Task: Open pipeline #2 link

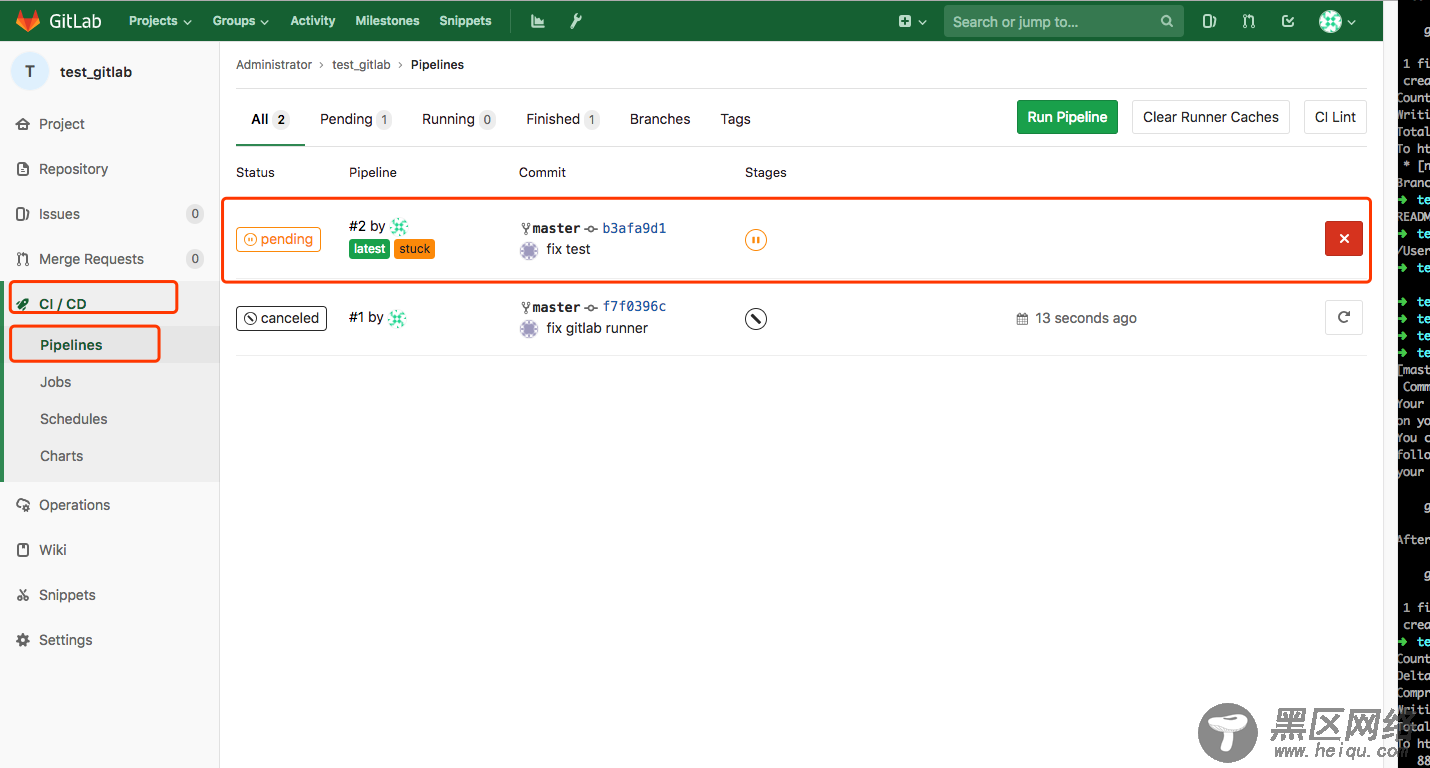Action: [x=357, y=227]
